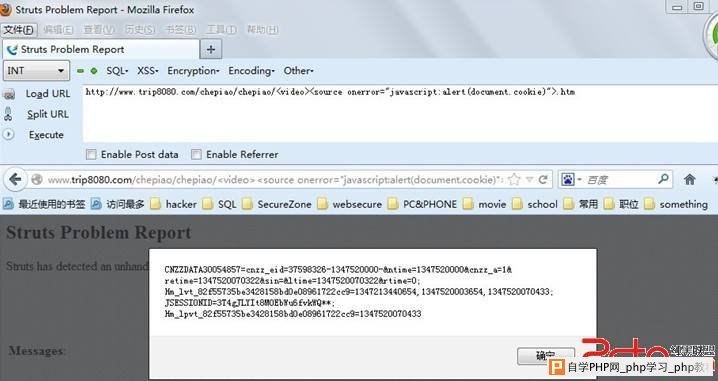Go to the Firefox home page
The width and height of the screenshot is (718, 381).
tap(690, 180)
